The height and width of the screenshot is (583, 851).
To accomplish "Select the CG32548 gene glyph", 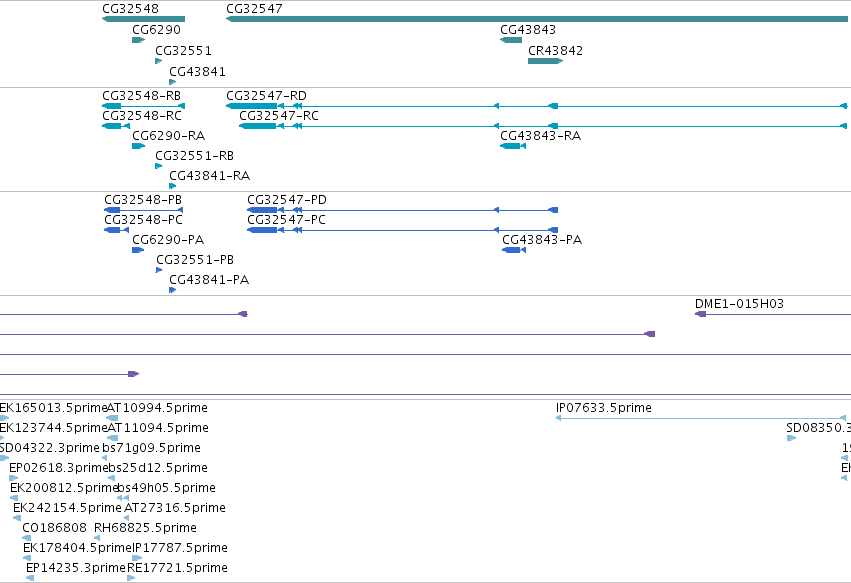I will (143, 19).
